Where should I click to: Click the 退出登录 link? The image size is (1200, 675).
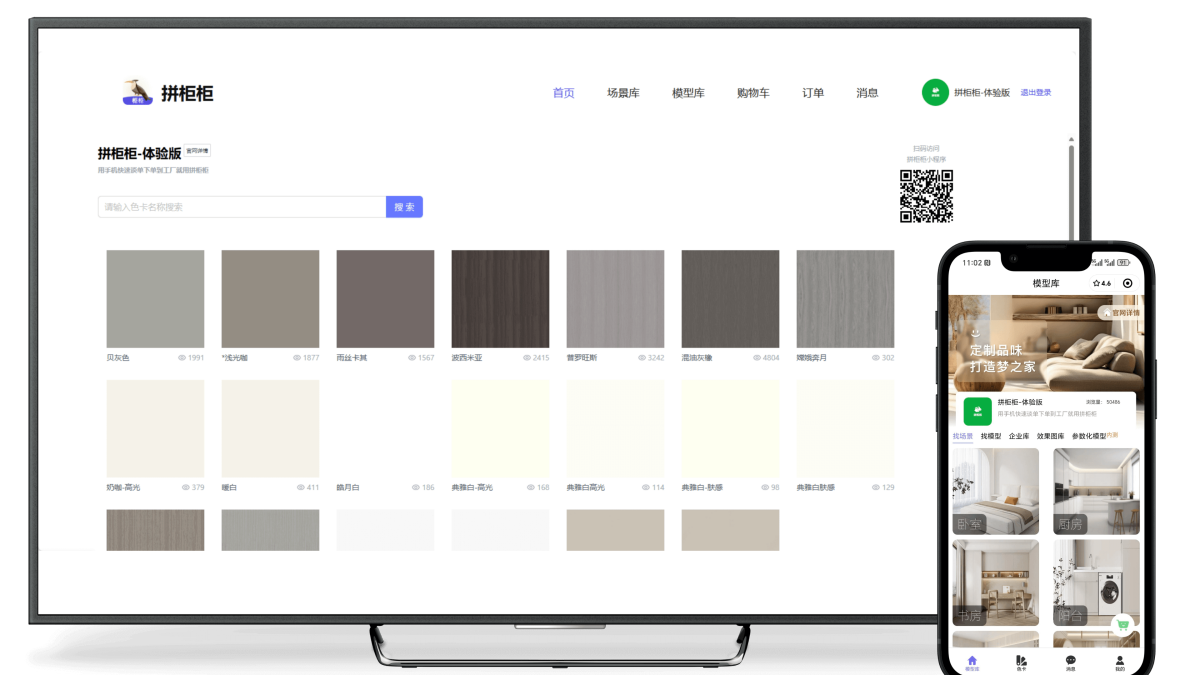click(1035, 93)
